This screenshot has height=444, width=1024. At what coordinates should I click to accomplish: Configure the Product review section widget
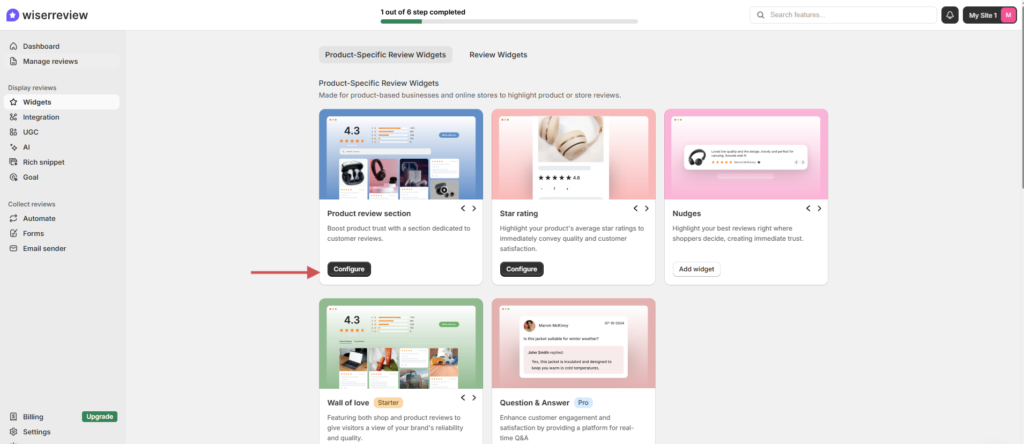(x=349, y=269)
